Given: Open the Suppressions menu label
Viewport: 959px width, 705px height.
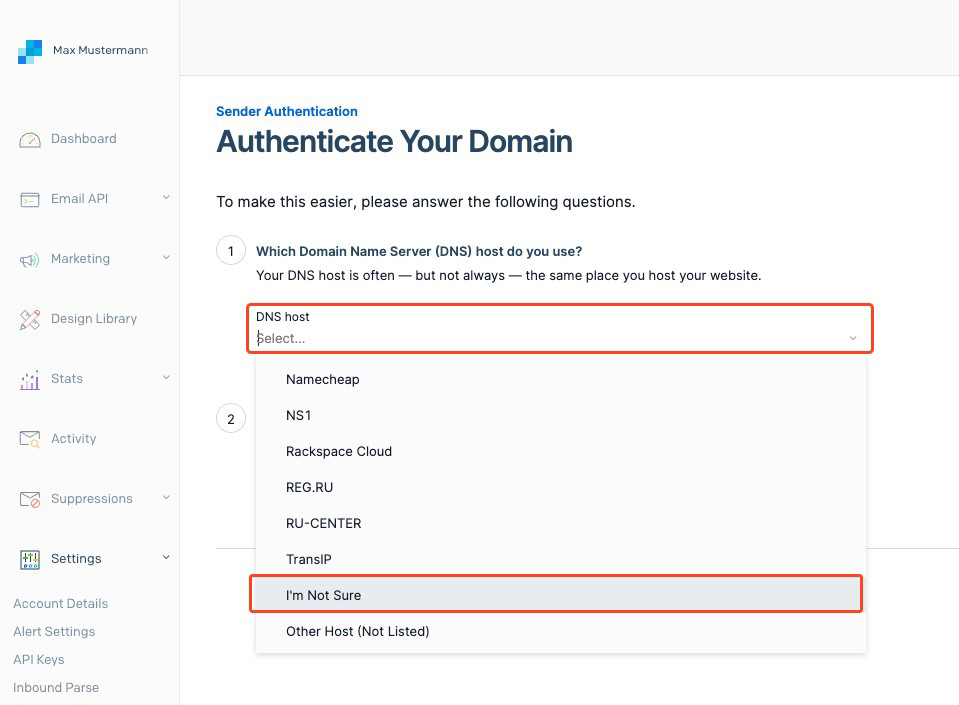Looking at the screenshot, I should pyautogui.click(x=92, y=498).
